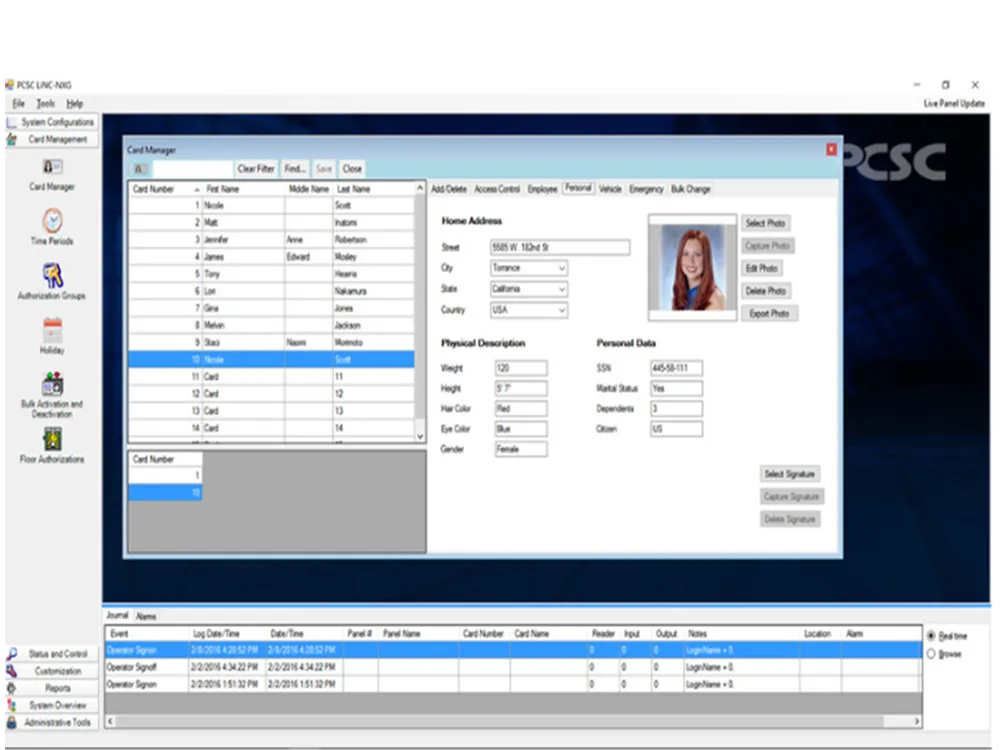Expand the State dropdown showing California

pyautogui.click(x=561, y=289)
